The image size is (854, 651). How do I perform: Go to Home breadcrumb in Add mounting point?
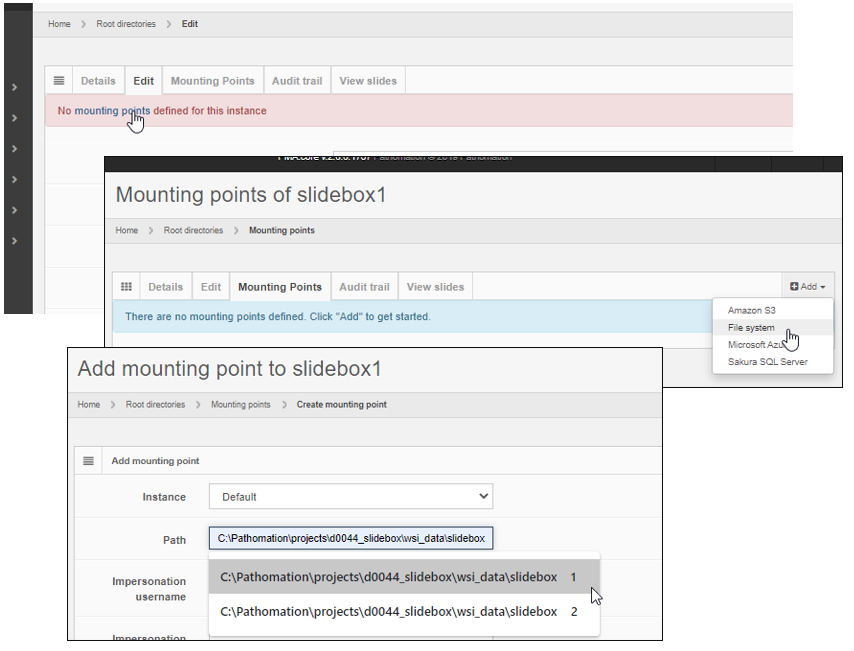[89, 405]
